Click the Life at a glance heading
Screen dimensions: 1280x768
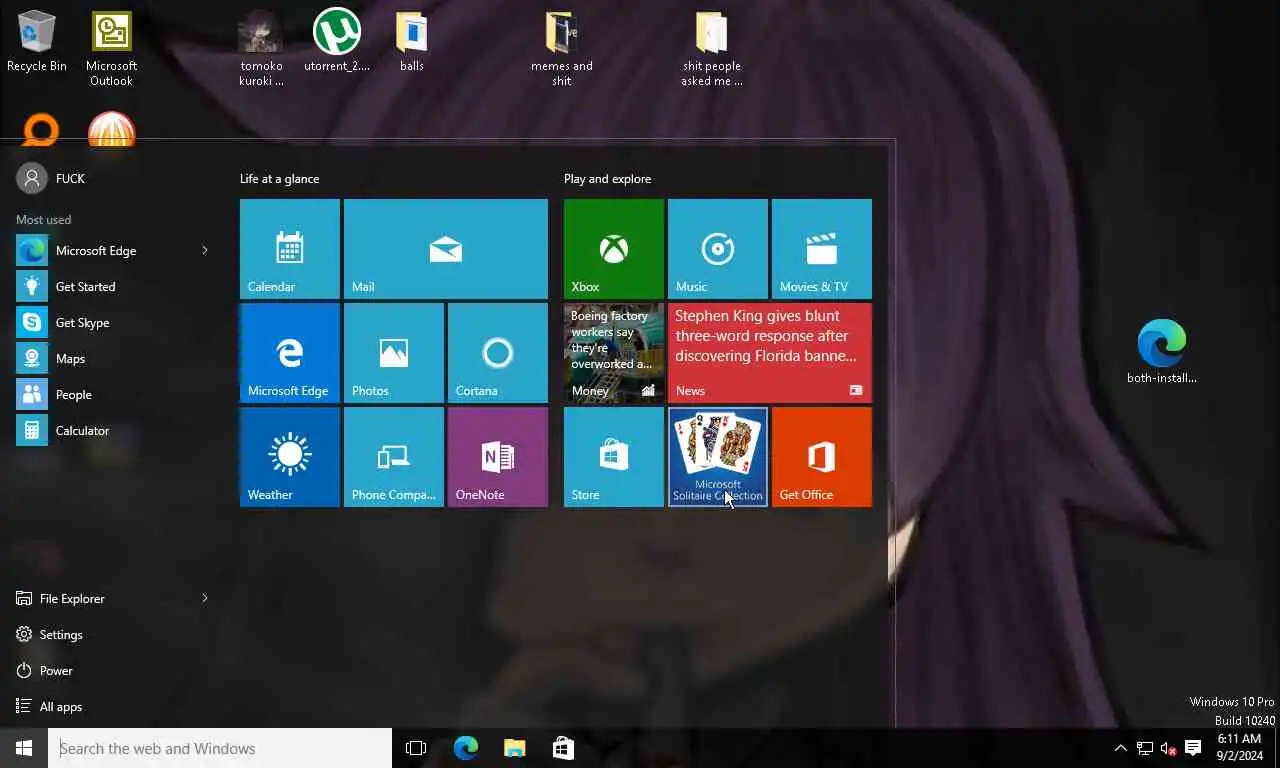[280, 179]
